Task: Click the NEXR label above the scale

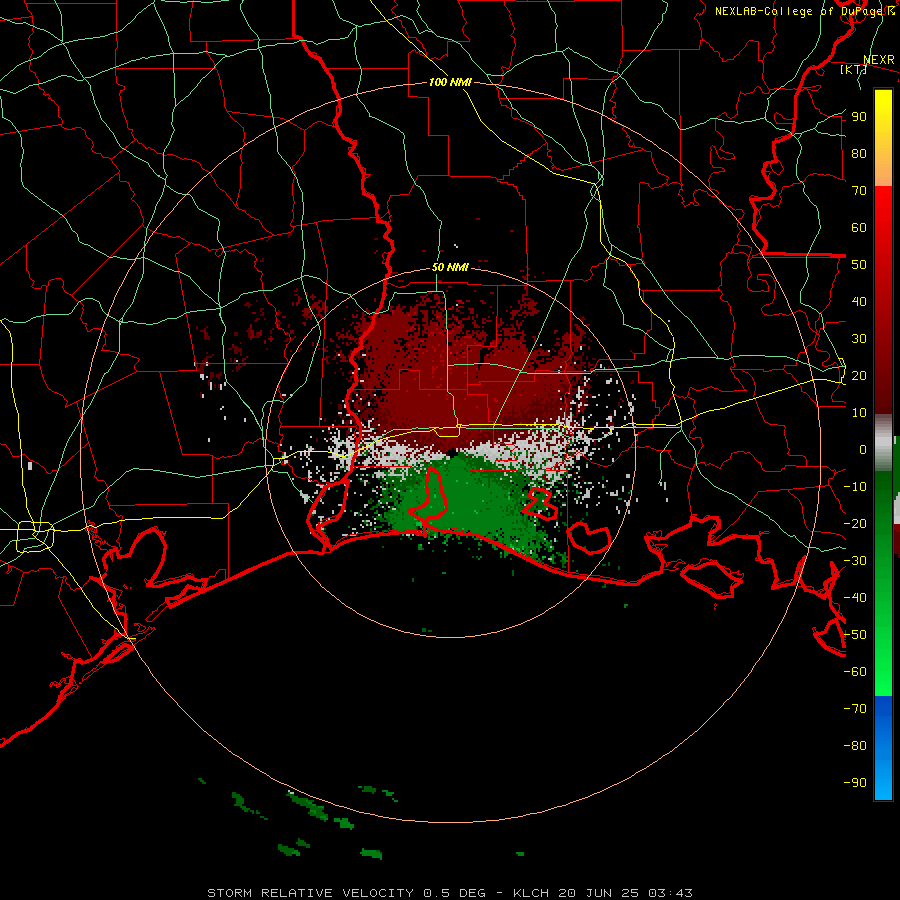Action: coord(878,60)
